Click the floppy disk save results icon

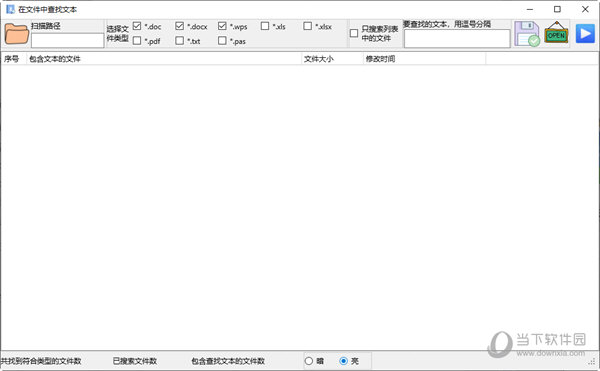pyautogui.click(x=527, y=34)
